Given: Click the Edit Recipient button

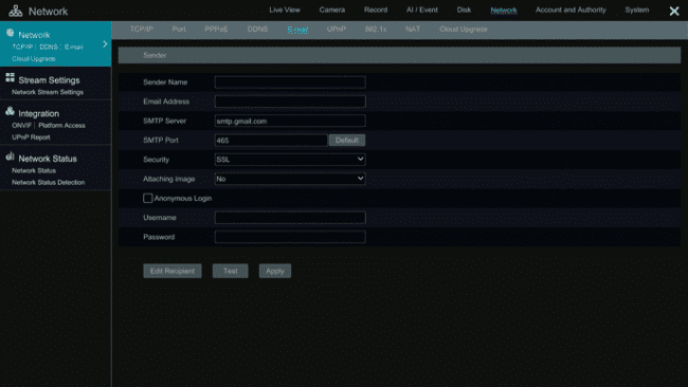Looking at the screenshot, I should [172, 271].
